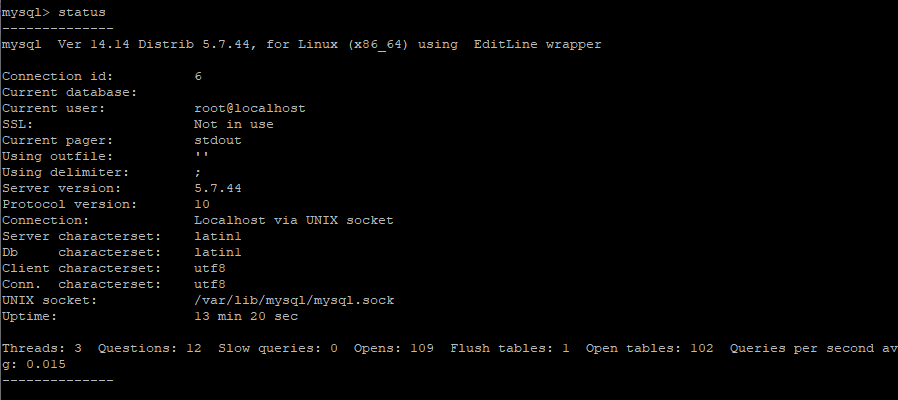This screenshot has width=898, height=400.
Task: Click the Uptime "13 min 20 sec" value
Action: [x=245, y=316]
